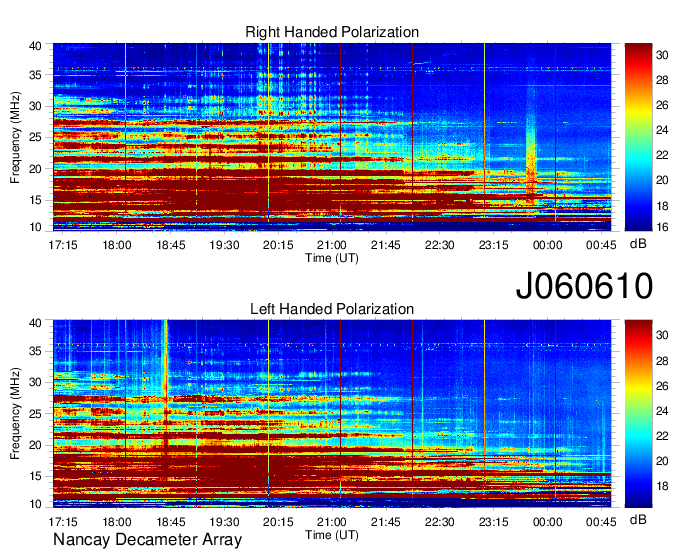The width and height of the screenshot is (680, 552).
Task: Click the Time (UT) label under the Left Handed plot
Action: tap(332, 535)
